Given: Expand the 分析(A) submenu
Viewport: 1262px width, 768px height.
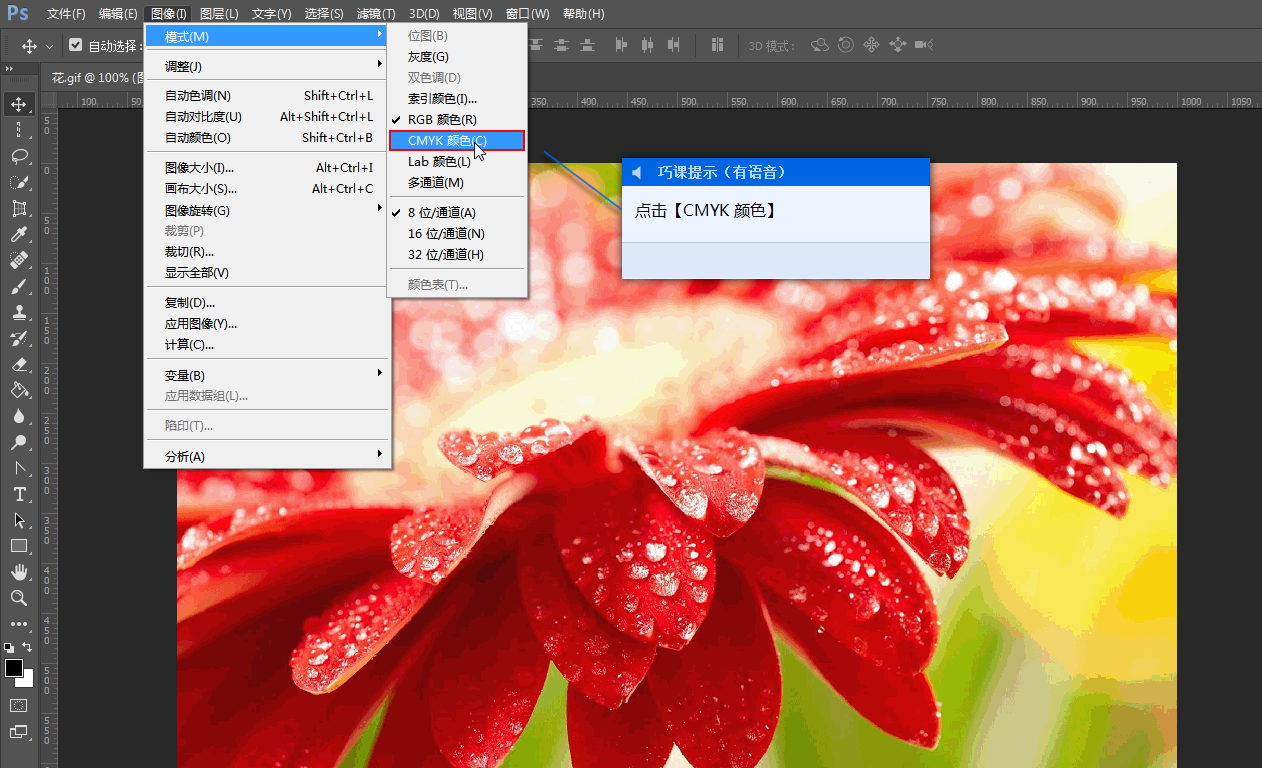Looking at the screenshot, I should click(x=267, y=456).
